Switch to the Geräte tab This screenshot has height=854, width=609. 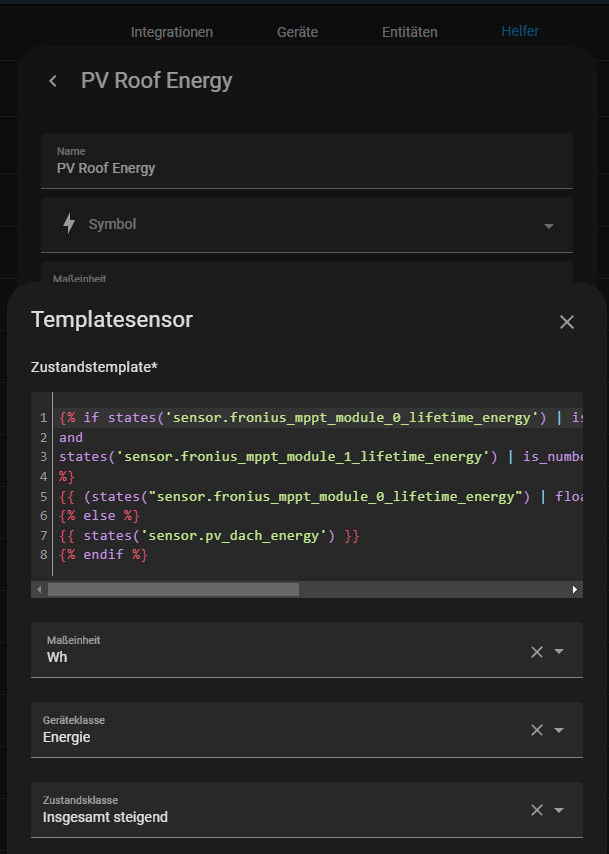[x=297, y=32]
